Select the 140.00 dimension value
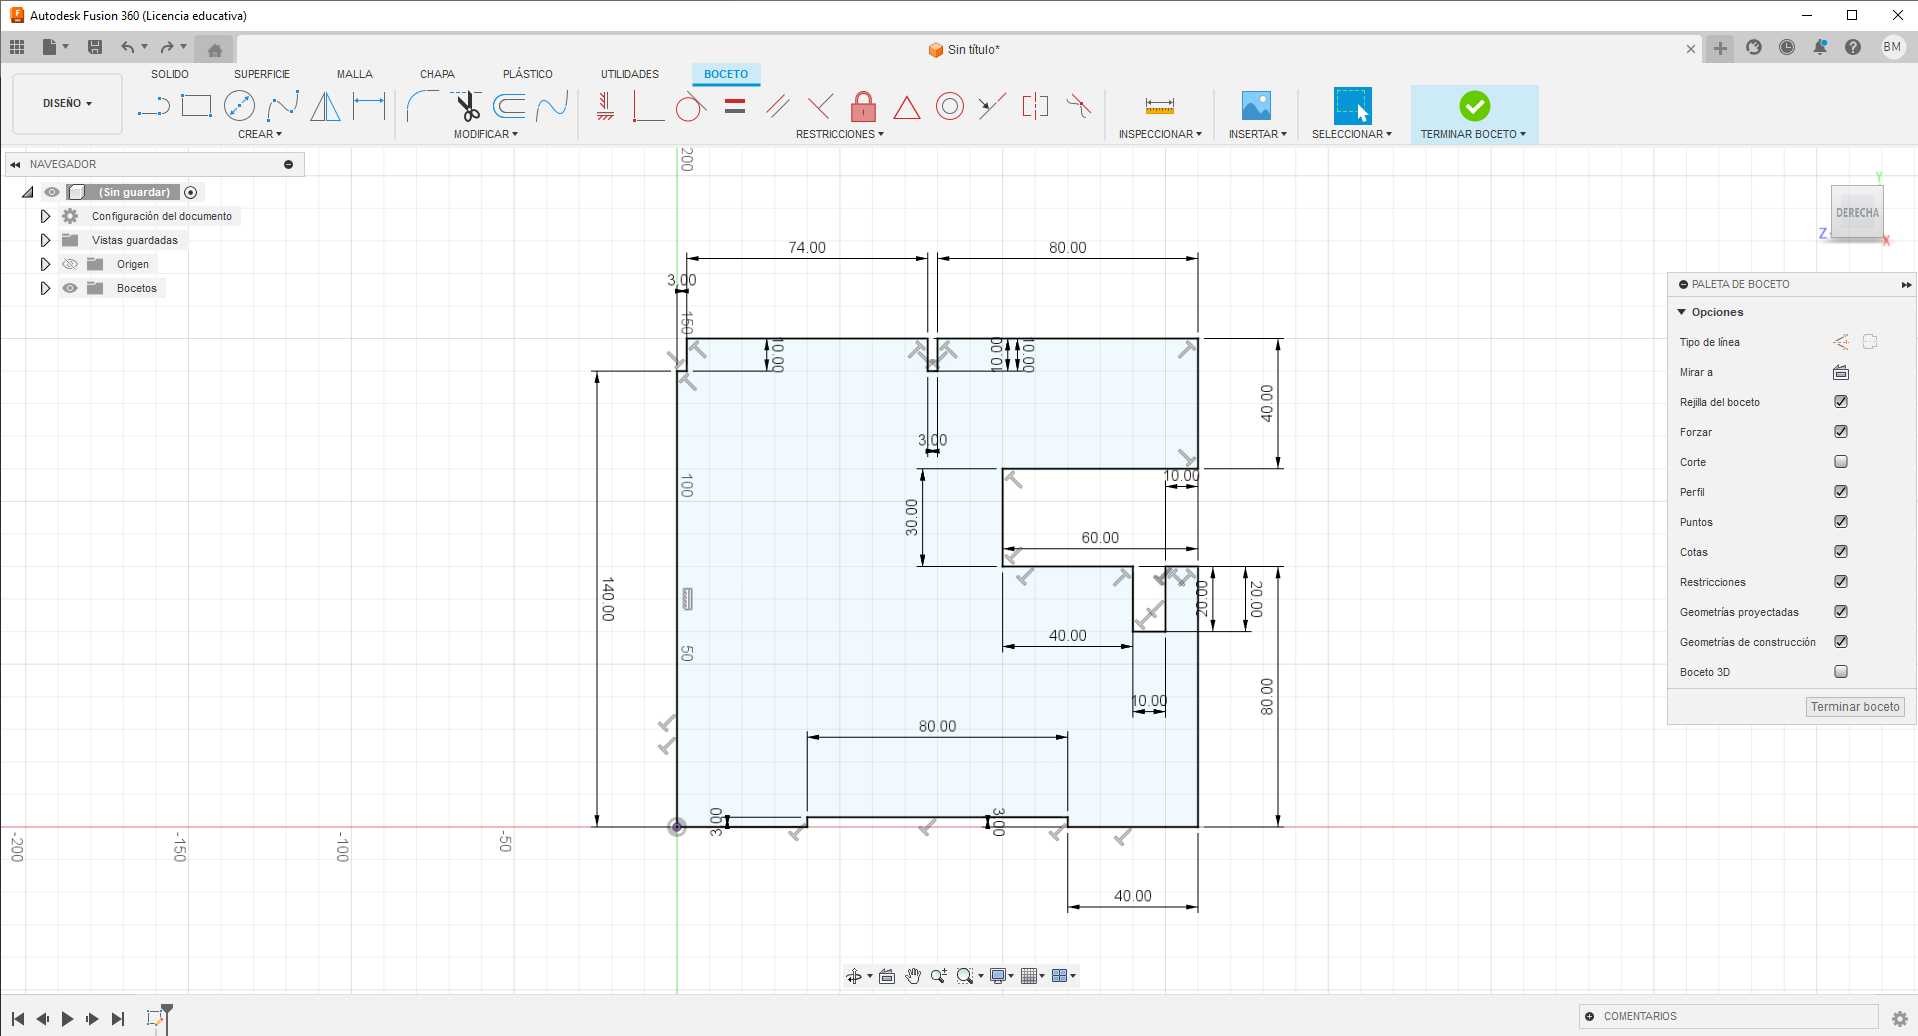This screenshot has width=1918, height=1036. [x=608, y=599]
